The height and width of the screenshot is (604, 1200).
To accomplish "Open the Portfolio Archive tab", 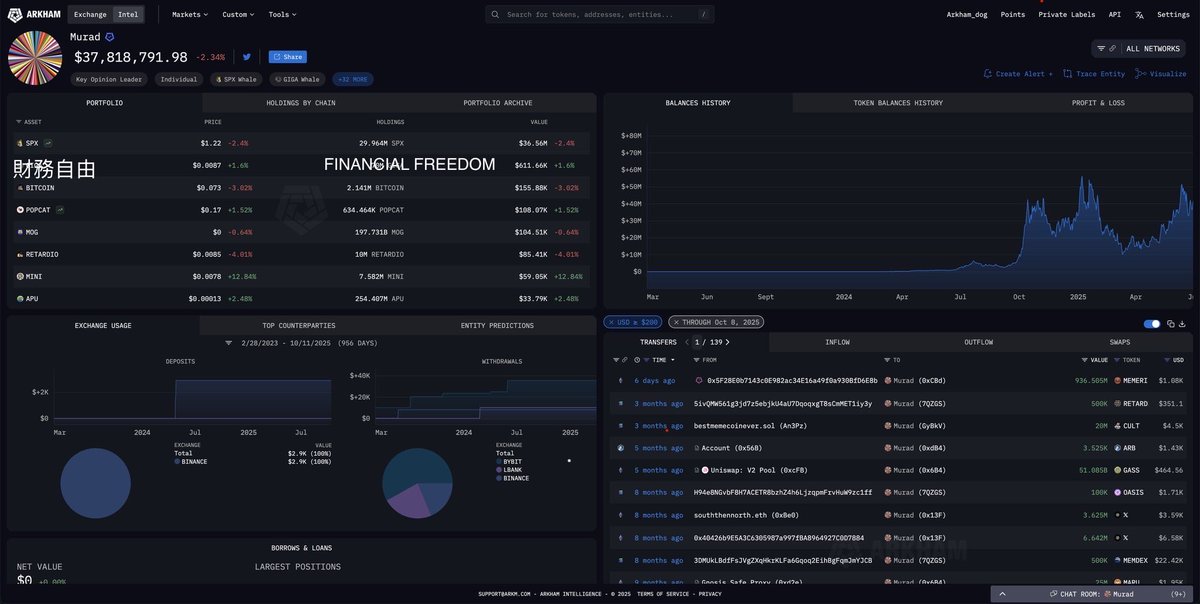I will click(497, 103).
